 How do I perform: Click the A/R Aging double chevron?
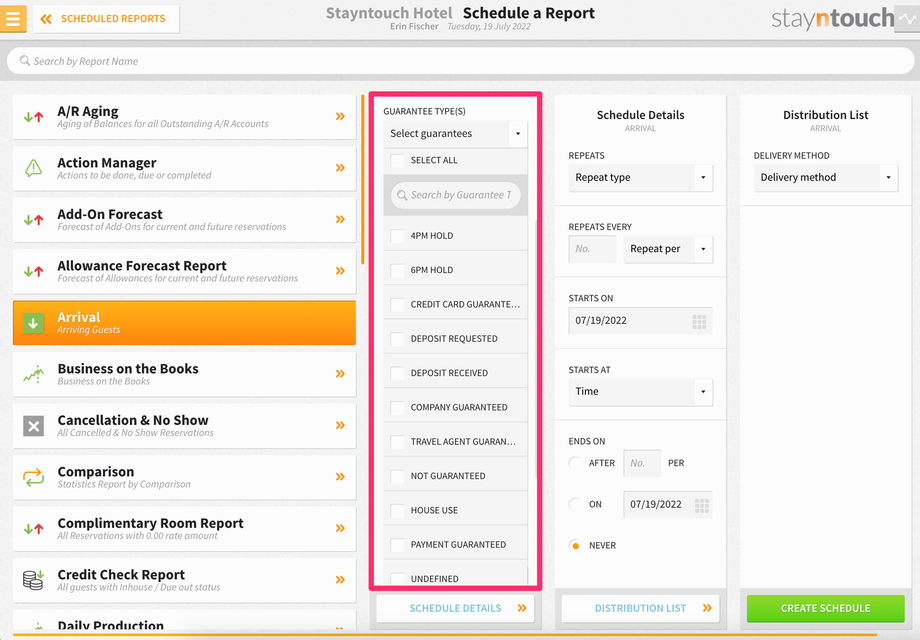tap(340, 117)
